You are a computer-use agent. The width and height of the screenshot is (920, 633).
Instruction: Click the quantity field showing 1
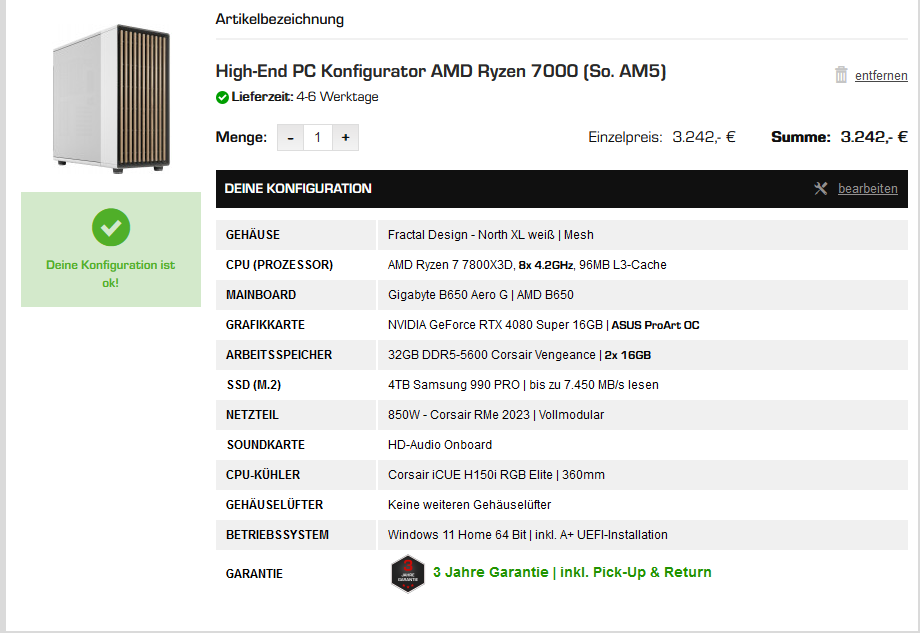point(317,137)
